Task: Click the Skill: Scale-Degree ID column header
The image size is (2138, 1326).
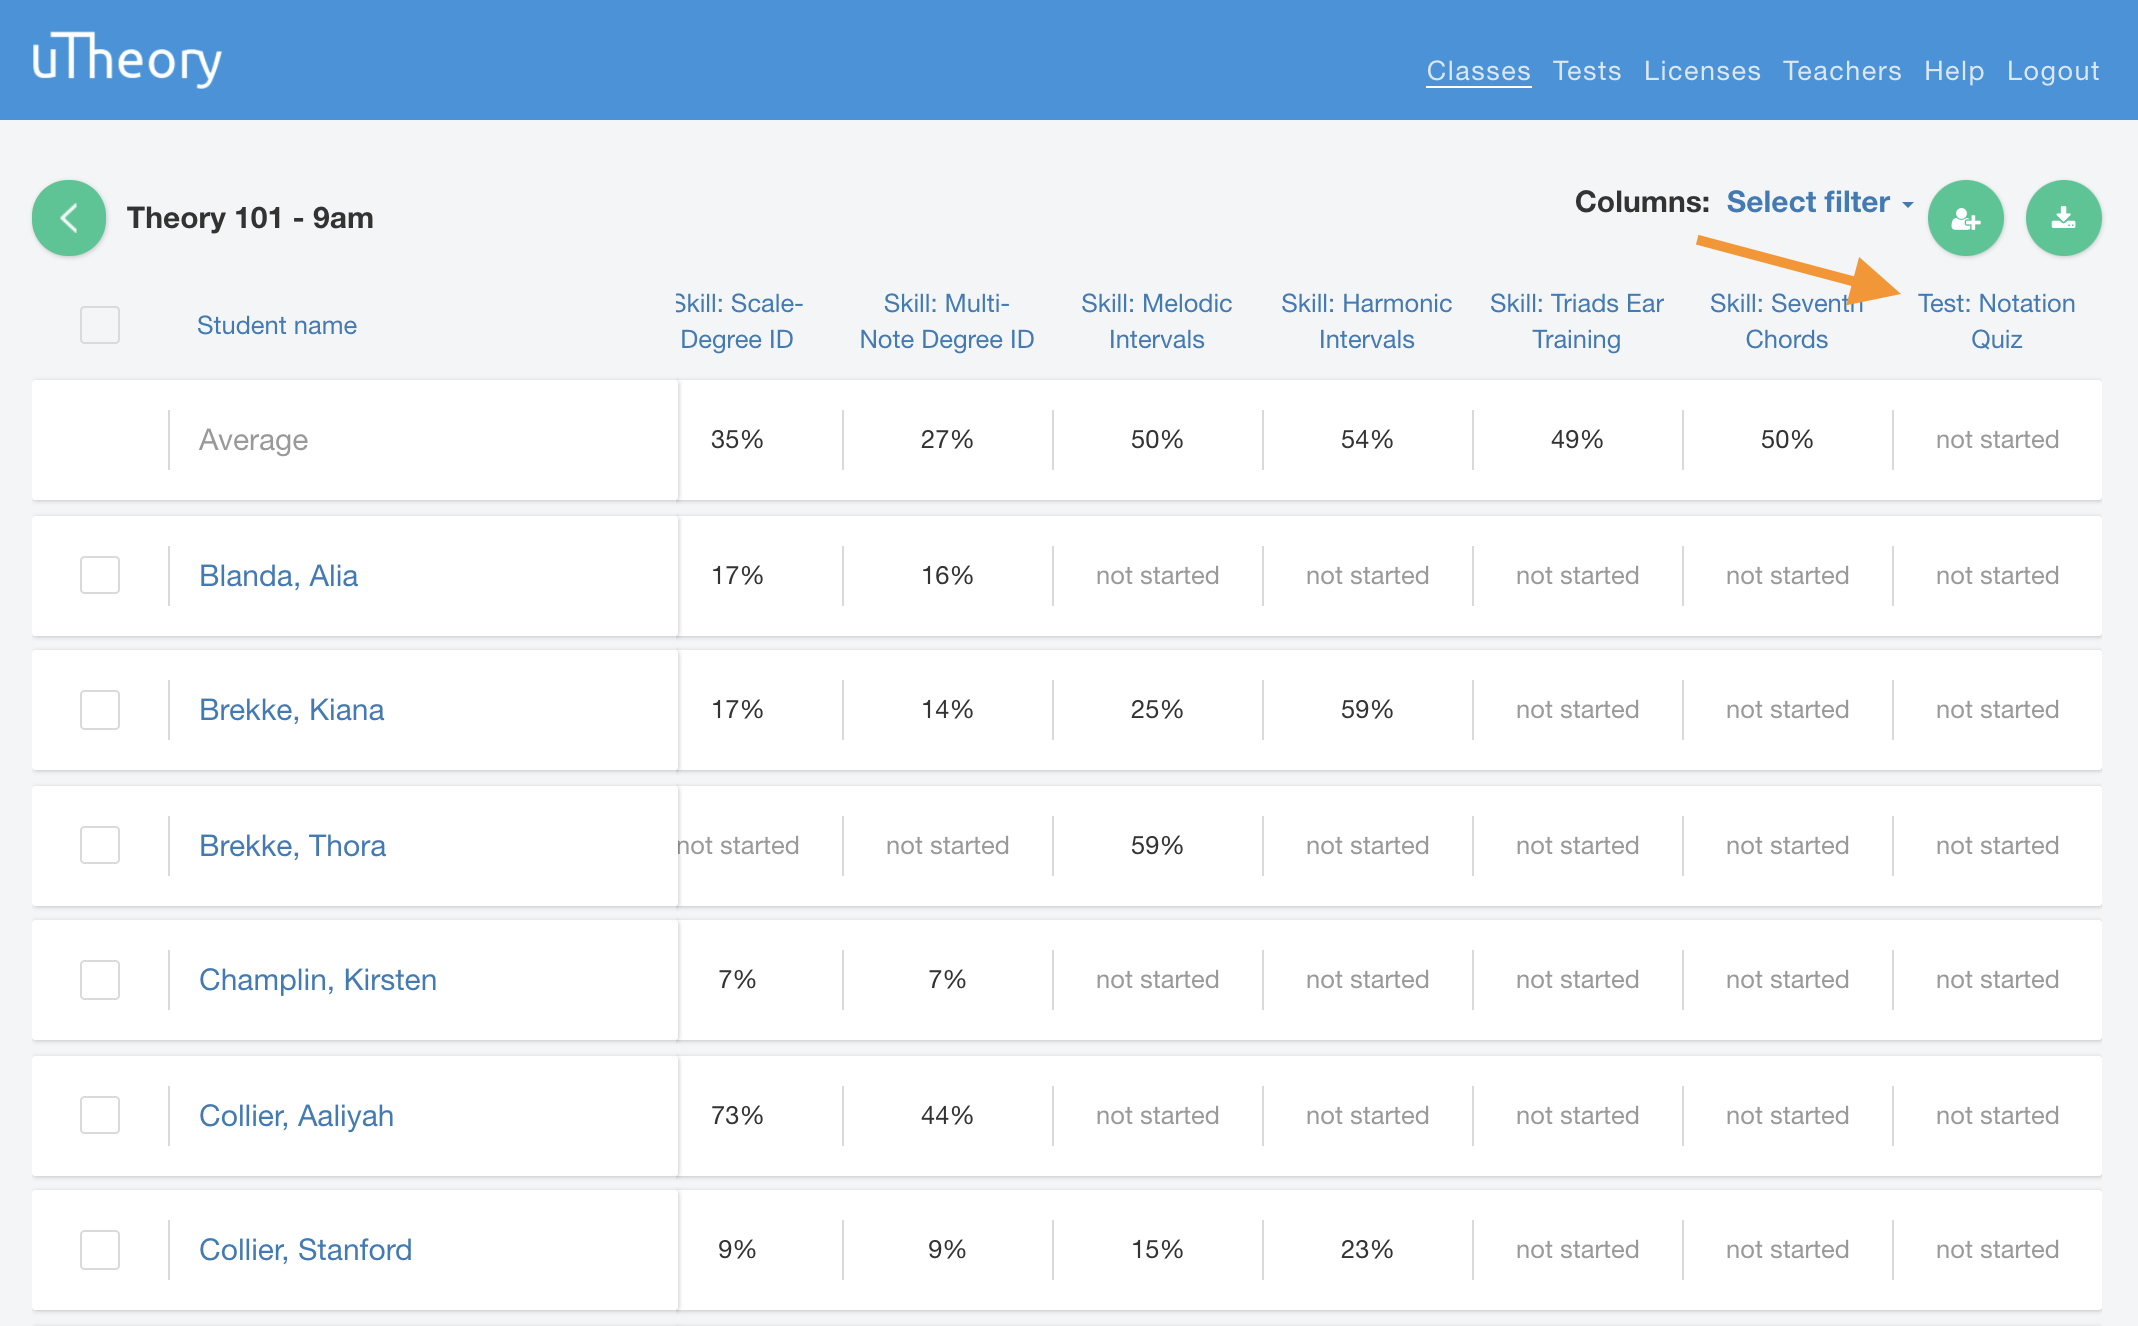Action: click(x=738, y=321)
